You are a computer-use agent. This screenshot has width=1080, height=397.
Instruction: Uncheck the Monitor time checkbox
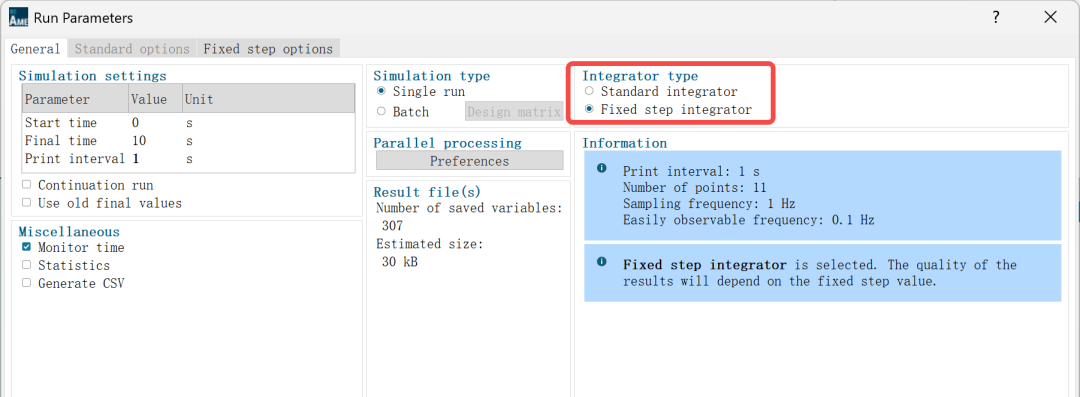click(x=26, y=247)
